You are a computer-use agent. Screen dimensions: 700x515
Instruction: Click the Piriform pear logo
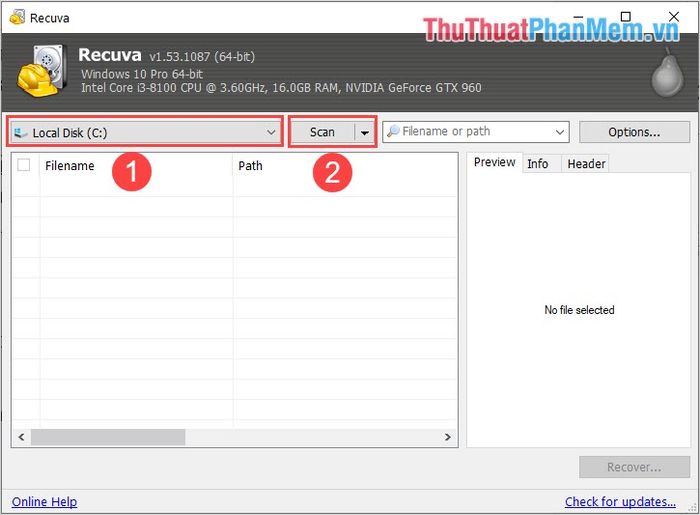tap(667, 72)
